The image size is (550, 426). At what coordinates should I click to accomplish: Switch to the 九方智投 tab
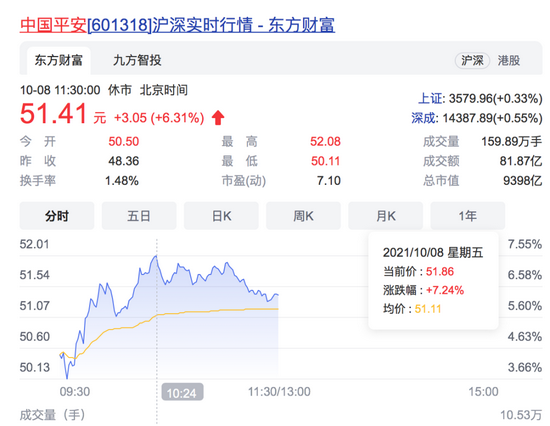(x=137, y=60)
